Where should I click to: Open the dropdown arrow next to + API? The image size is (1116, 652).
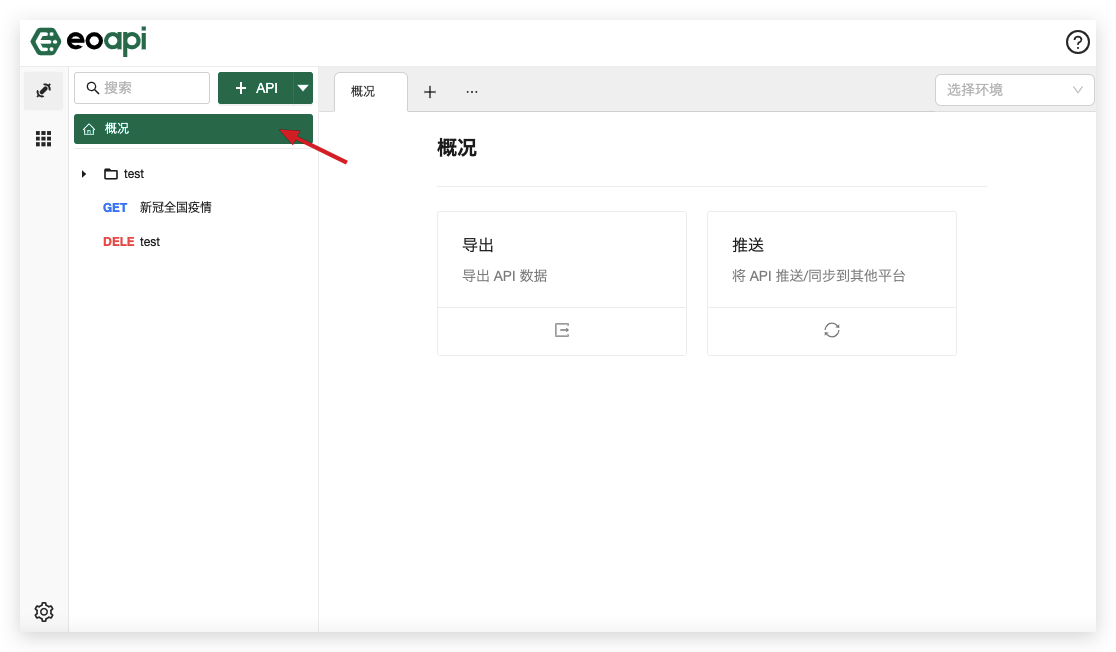click(302, 88)
